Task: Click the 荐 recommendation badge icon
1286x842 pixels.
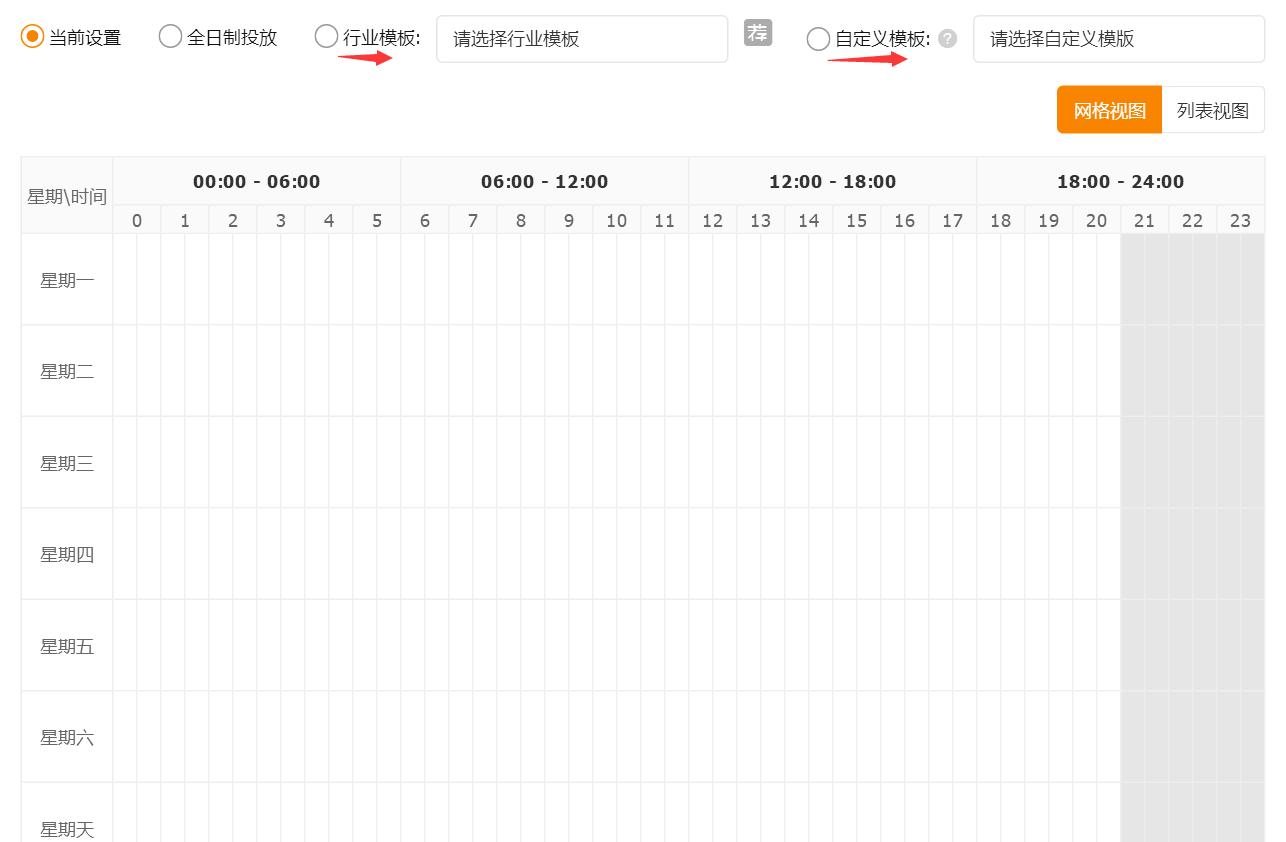Action: 758,33
